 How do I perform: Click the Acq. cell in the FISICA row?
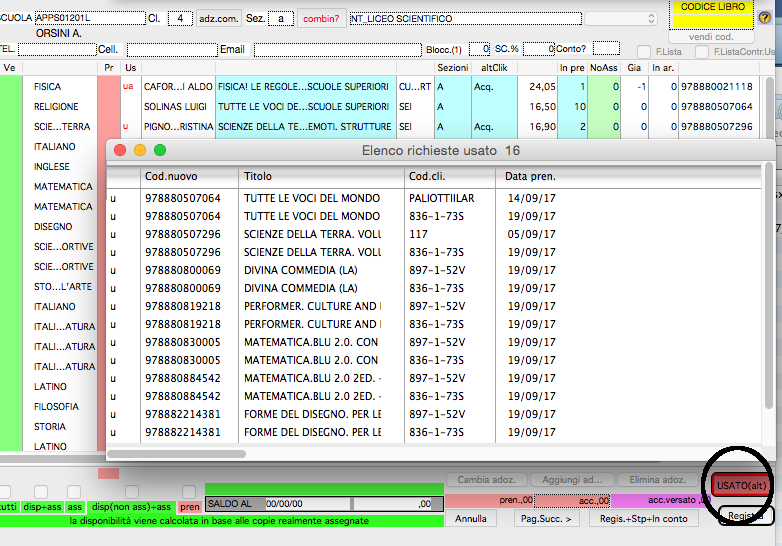coord(494,87)
